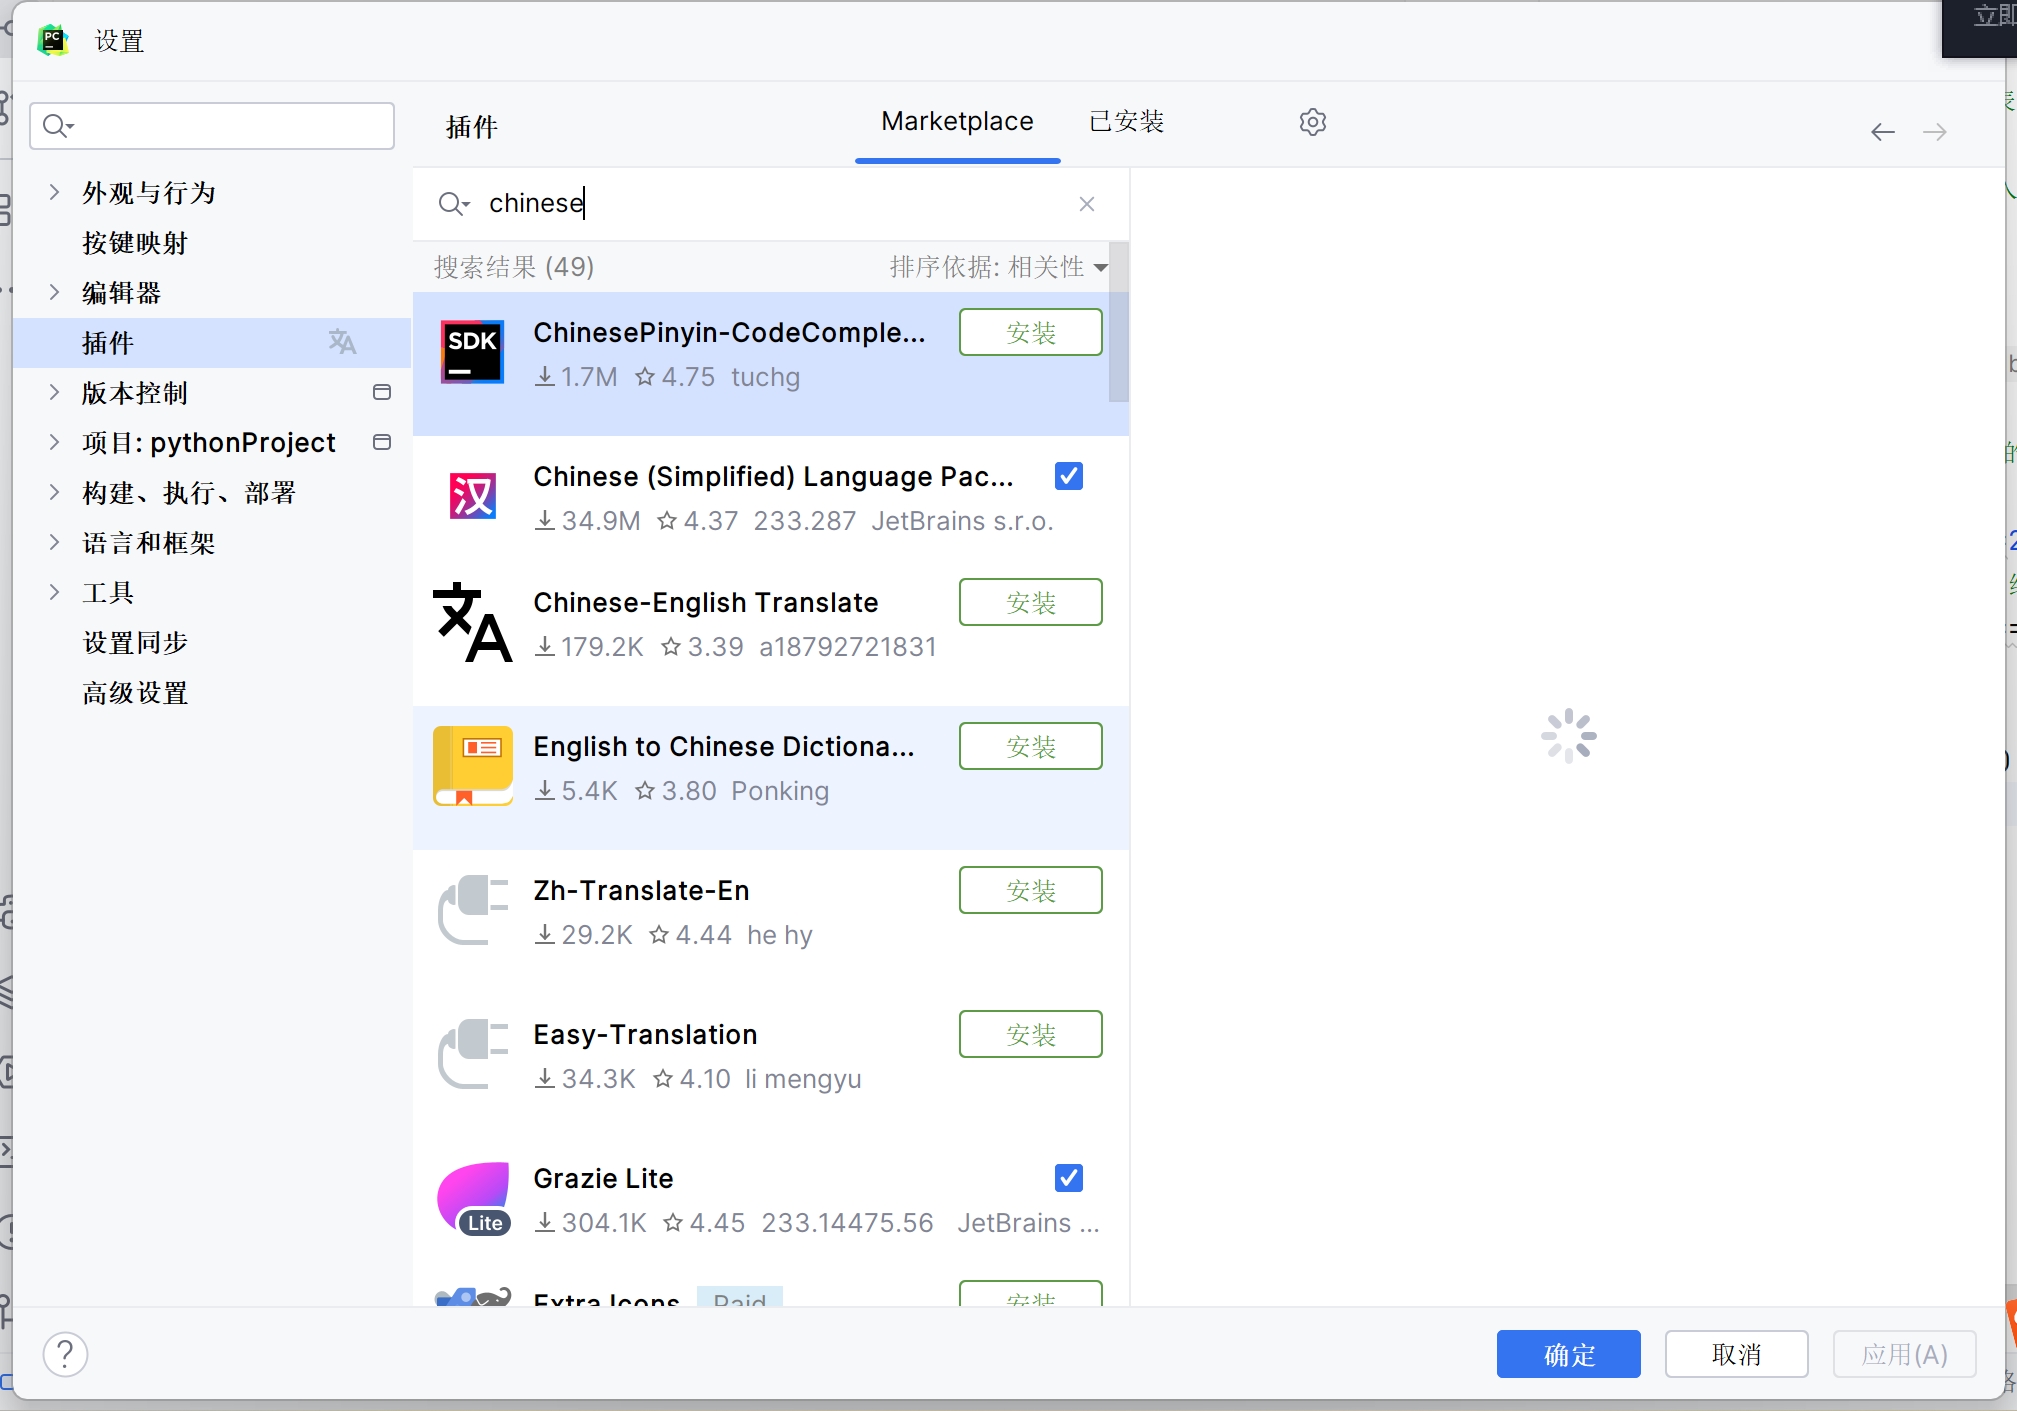Click the 取消 button to cancel

click(x=1736, y=1355)
